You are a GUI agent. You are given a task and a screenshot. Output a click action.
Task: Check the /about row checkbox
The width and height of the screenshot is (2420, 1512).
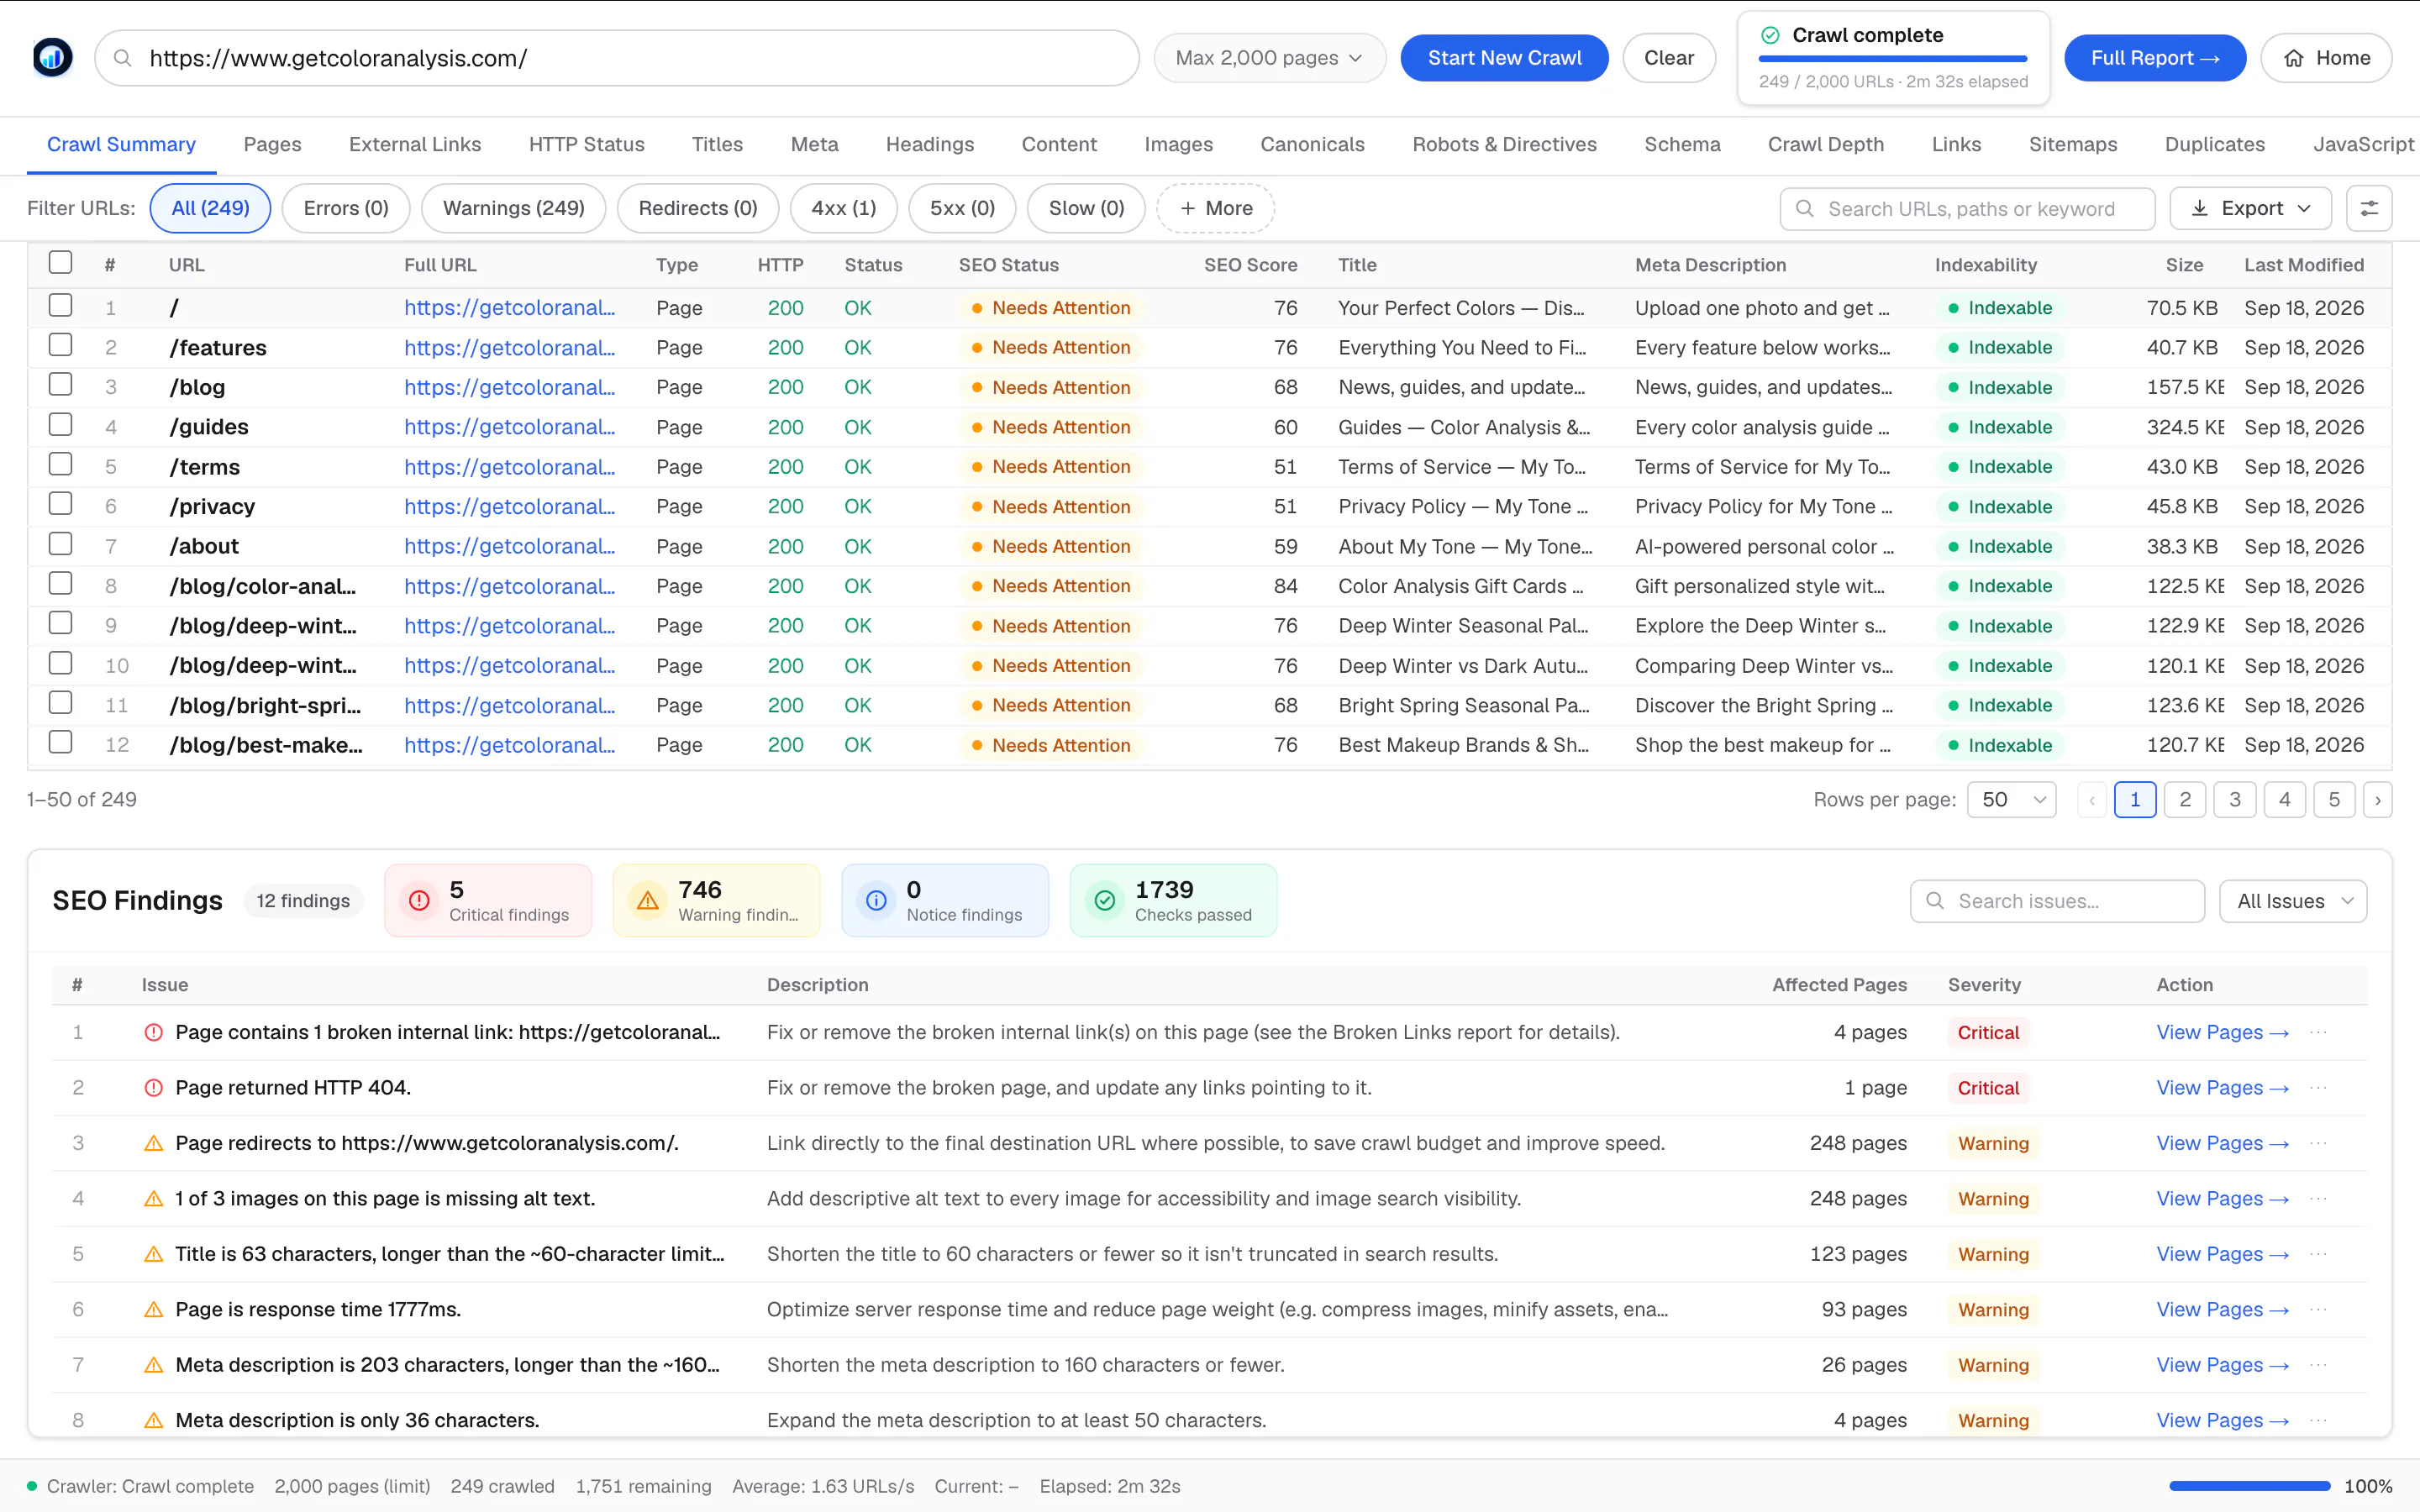click(x=61, y=544)
